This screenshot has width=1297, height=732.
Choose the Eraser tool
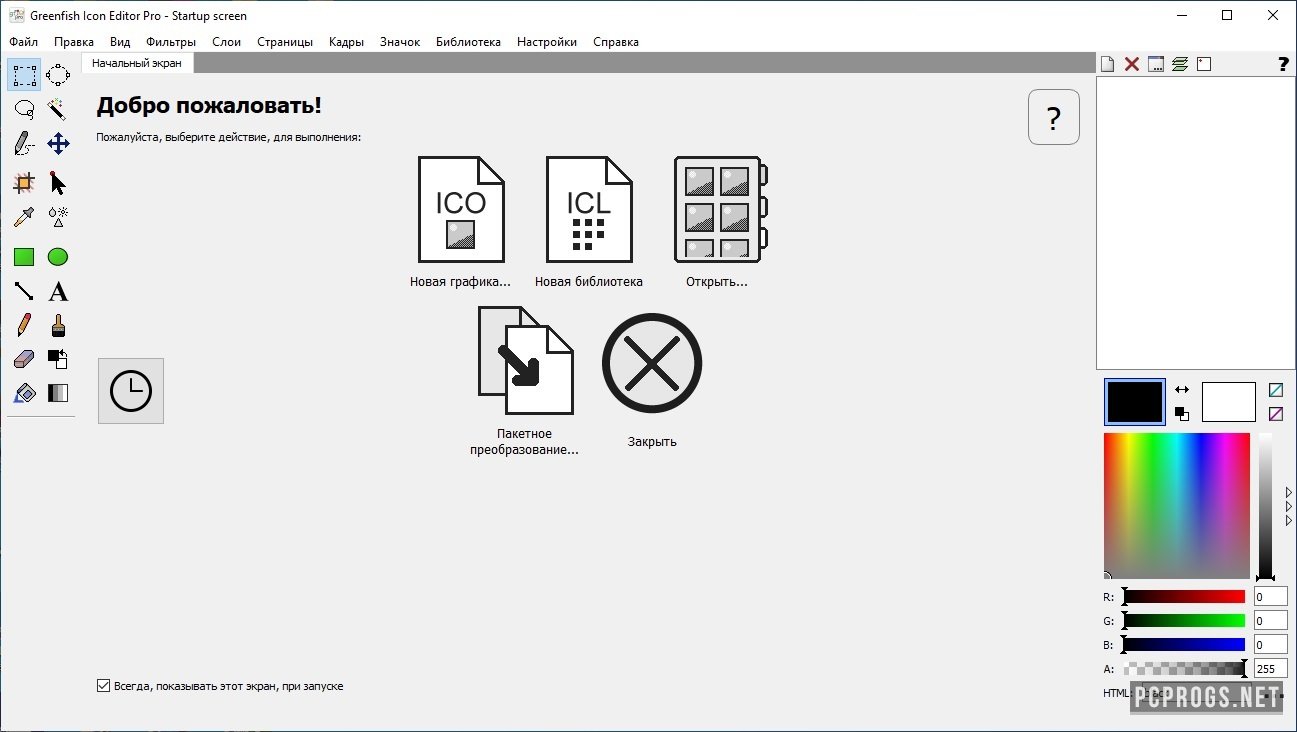coord(24,359)
